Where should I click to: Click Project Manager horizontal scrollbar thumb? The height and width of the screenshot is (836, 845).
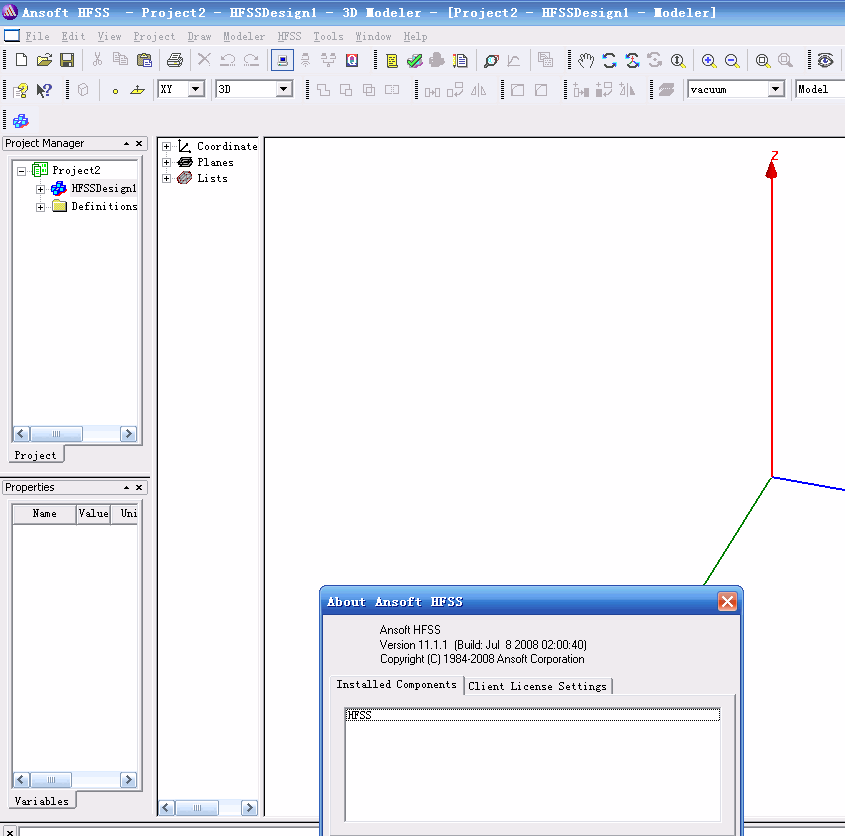[56, 434]
